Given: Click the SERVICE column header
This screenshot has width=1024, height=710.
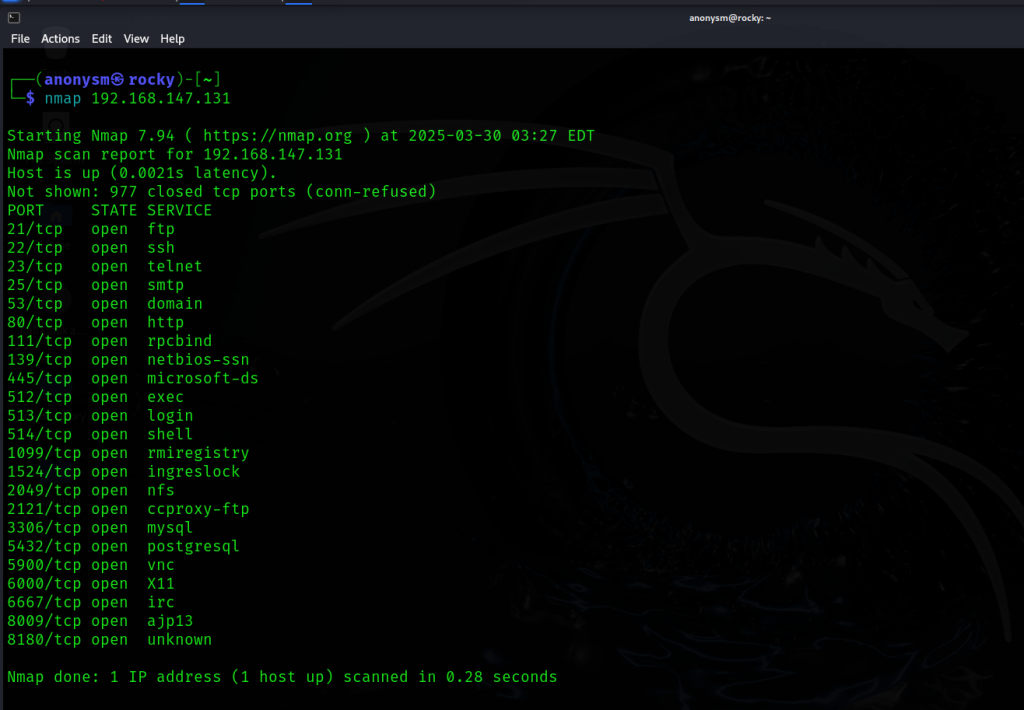Looking at the screenshot, I should [x=180, y=210].
